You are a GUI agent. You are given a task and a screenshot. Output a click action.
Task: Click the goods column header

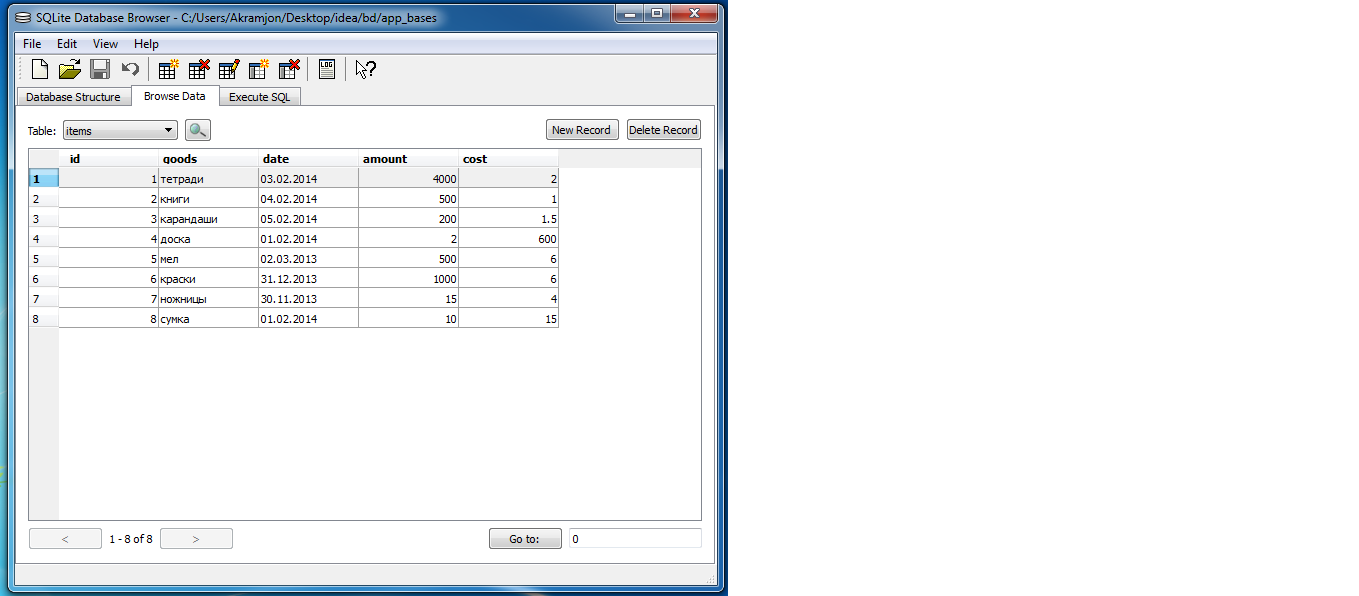pyautogui.click(x=208, y=159)
